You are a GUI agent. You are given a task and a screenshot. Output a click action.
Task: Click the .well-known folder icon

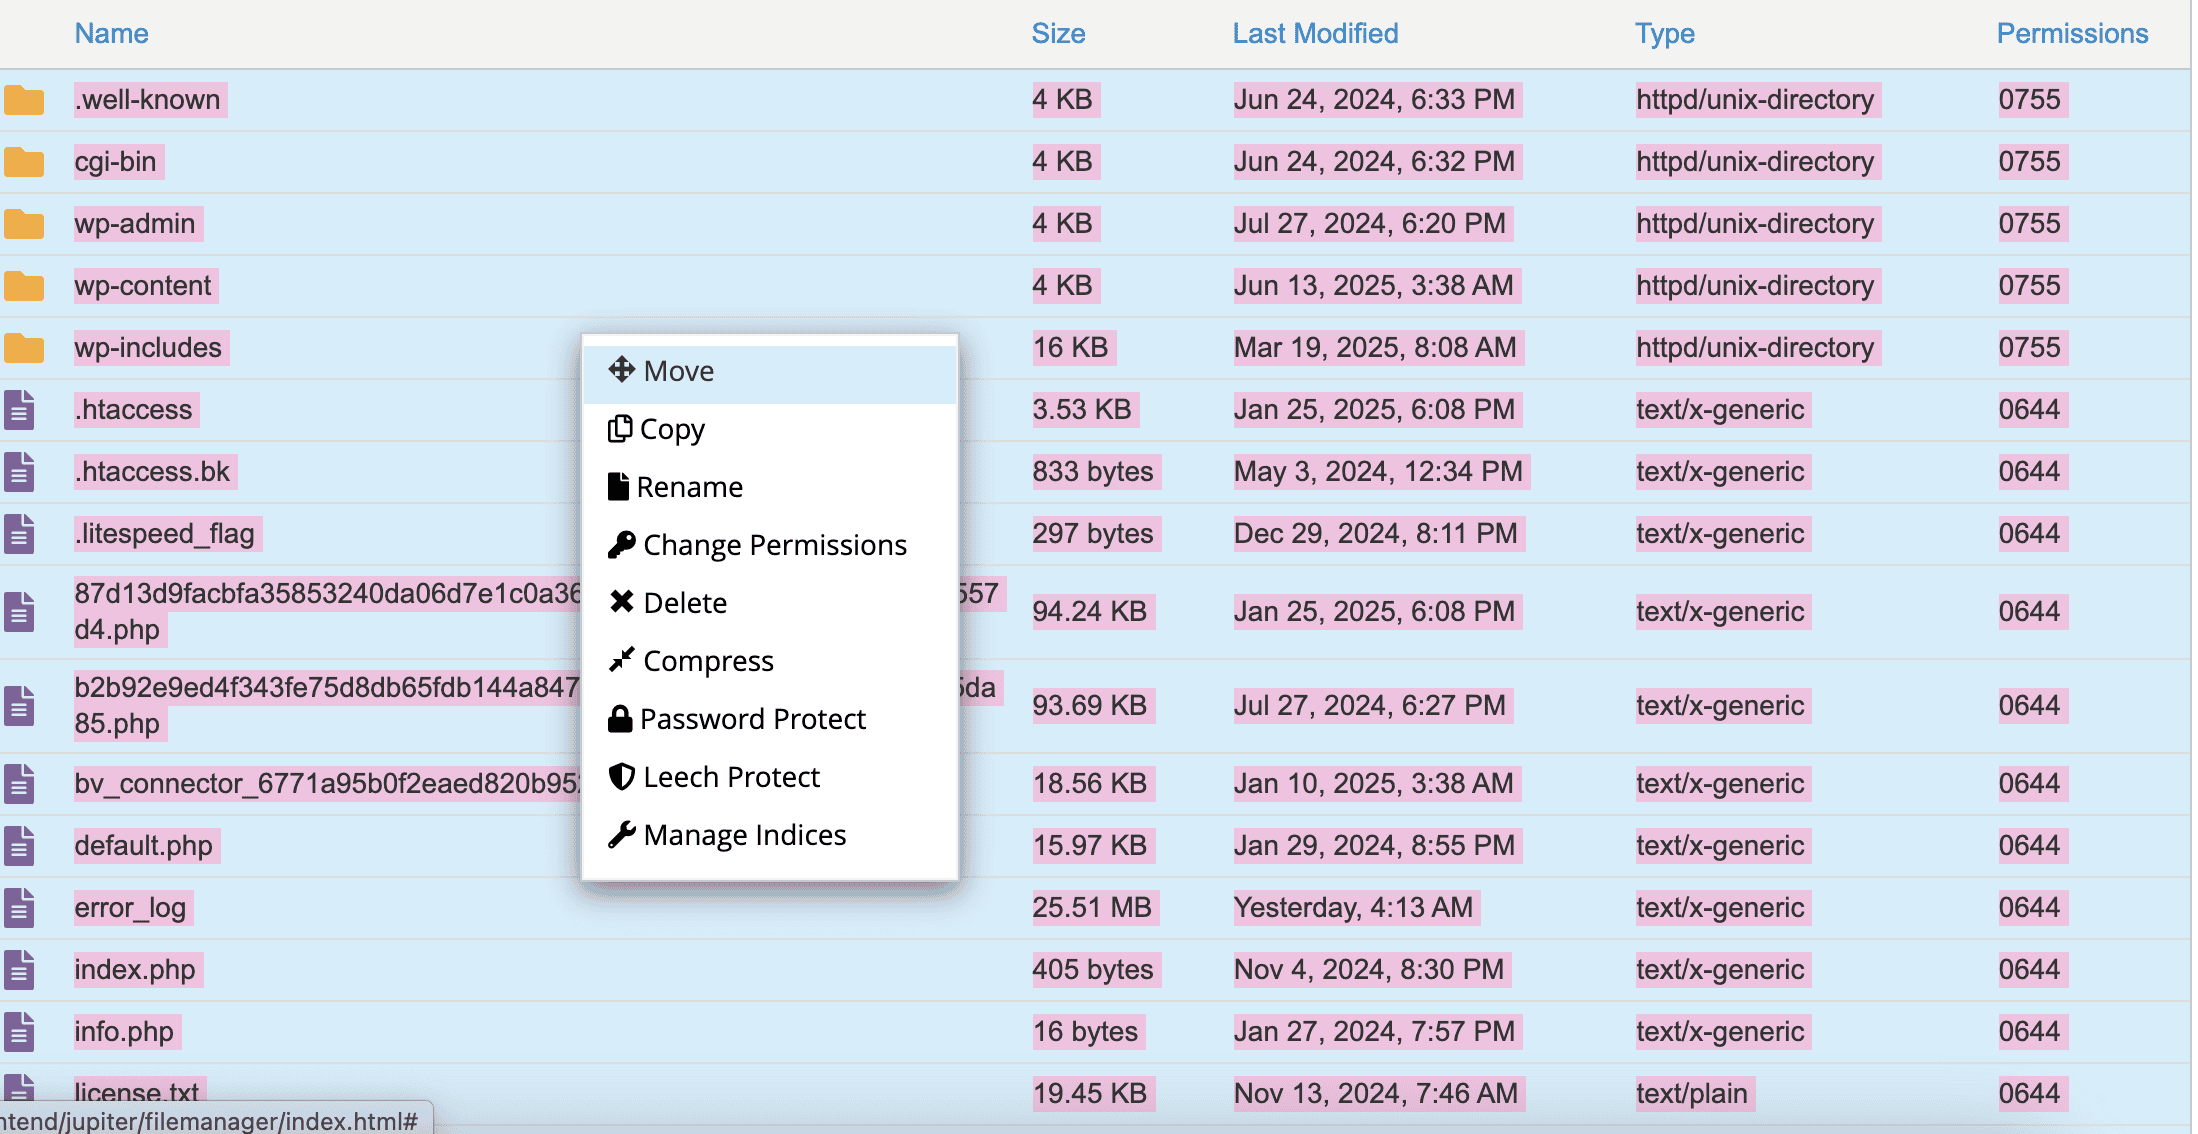coord(24,100)
